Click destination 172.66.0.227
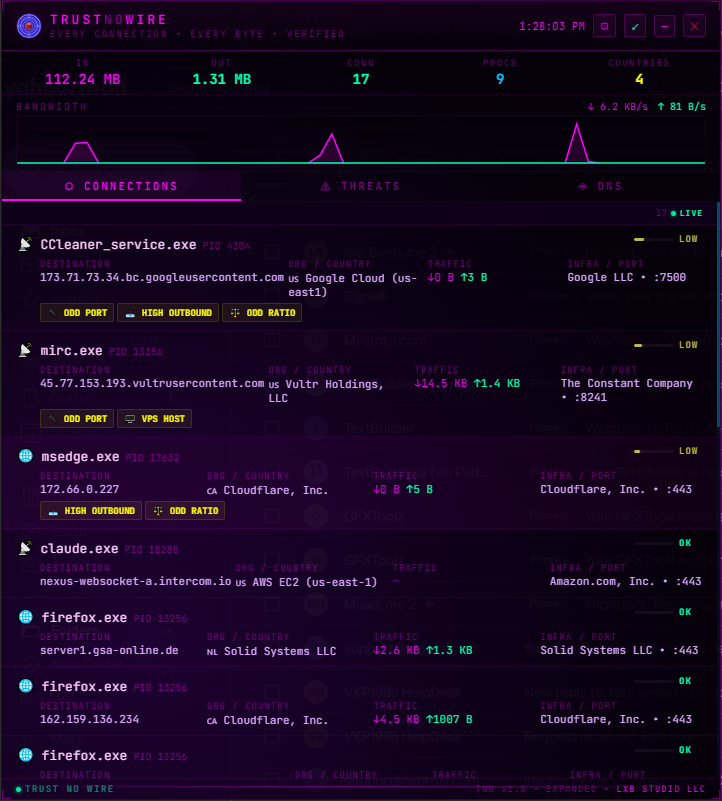 coord(79,489)
